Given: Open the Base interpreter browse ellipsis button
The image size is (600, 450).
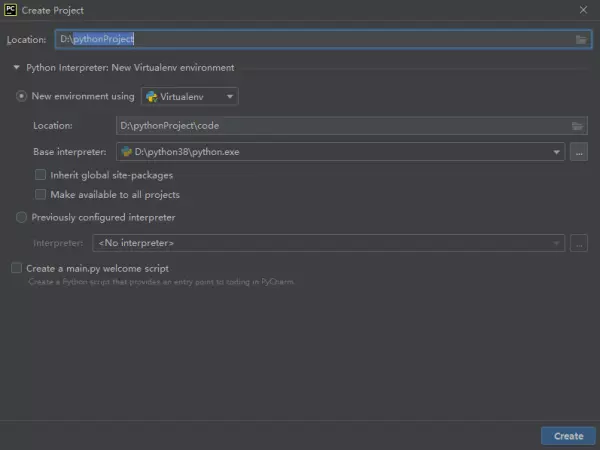Looking at the screenshot, I should click(579, 152).
